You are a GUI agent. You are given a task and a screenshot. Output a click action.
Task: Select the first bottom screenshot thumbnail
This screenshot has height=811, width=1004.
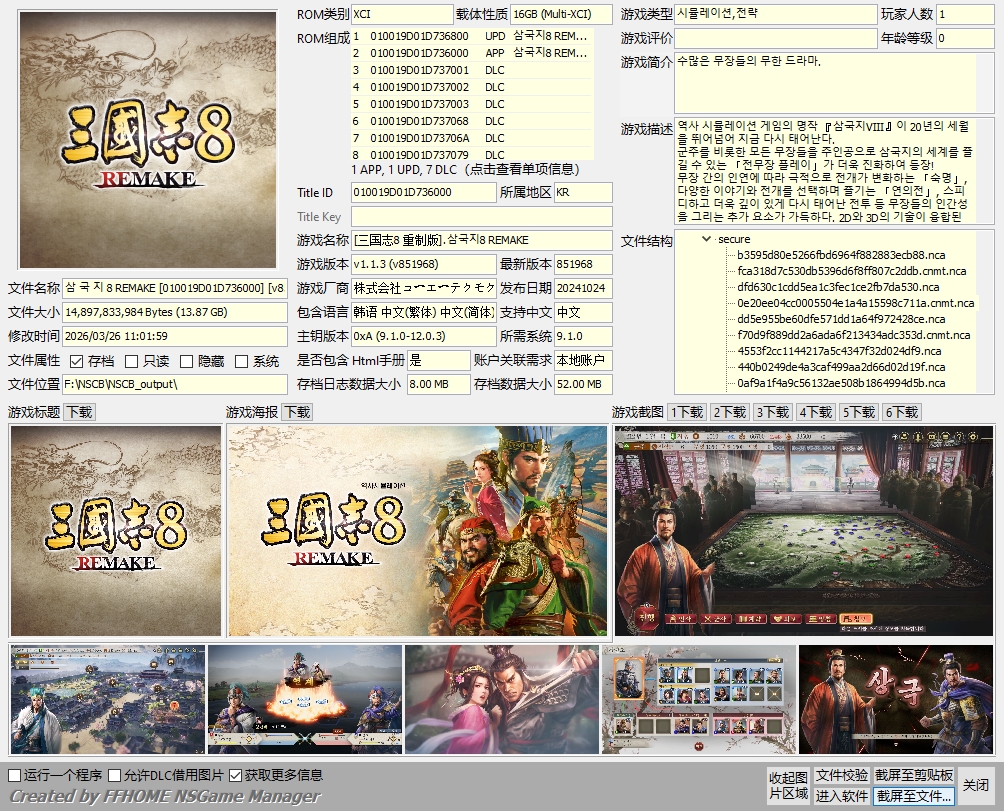point(107,699)
